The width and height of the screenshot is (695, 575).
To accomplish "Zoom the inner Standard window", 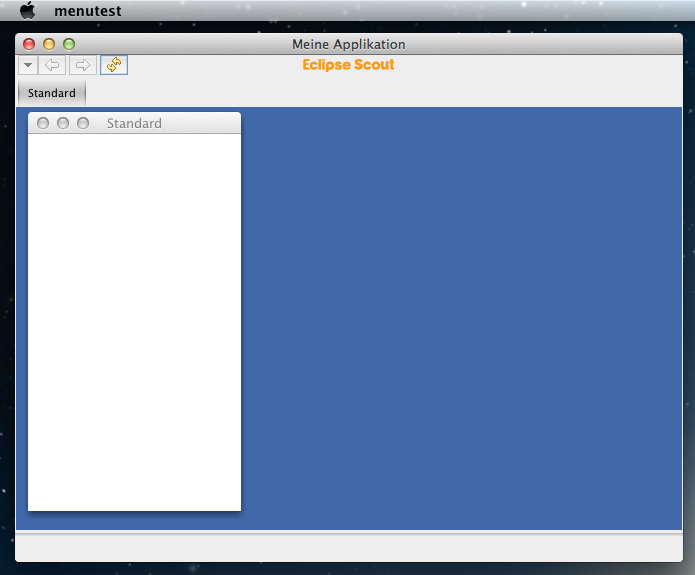I will [x=83, y=123].
